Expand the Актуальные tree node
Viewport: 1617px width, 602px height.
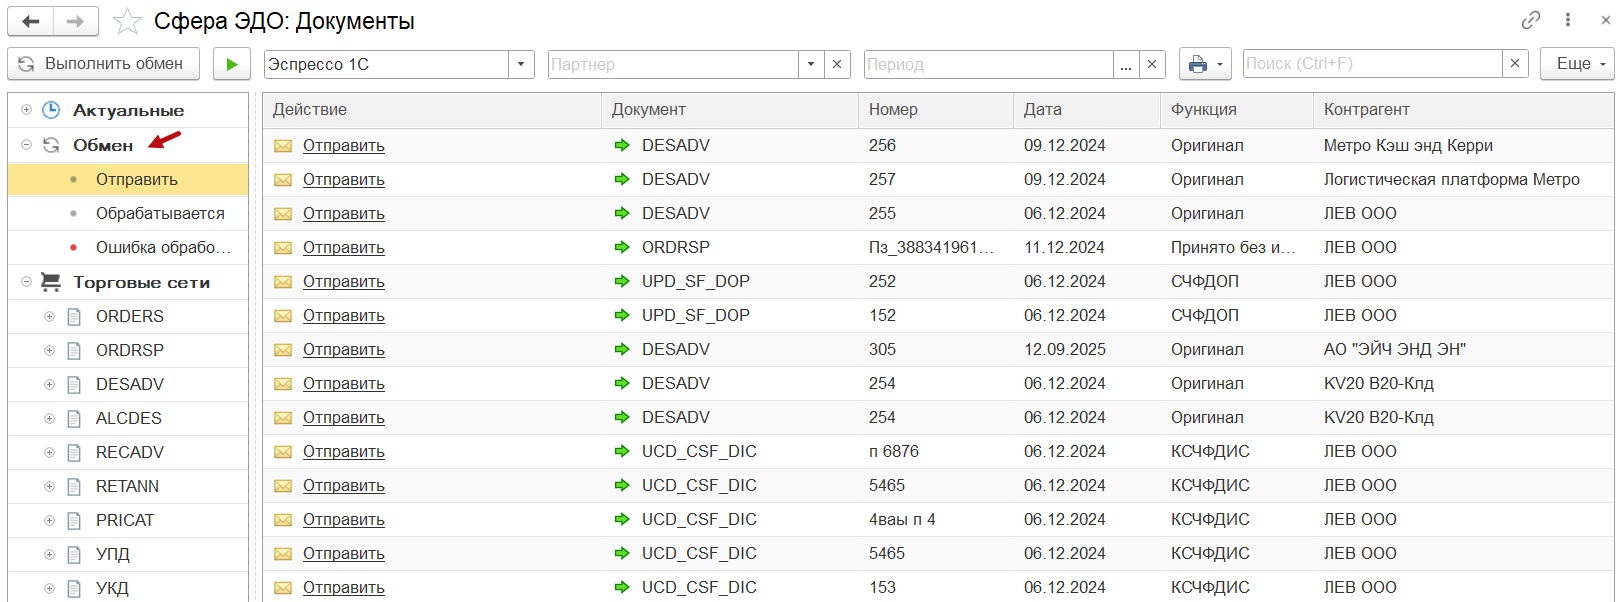pos(26,110)
